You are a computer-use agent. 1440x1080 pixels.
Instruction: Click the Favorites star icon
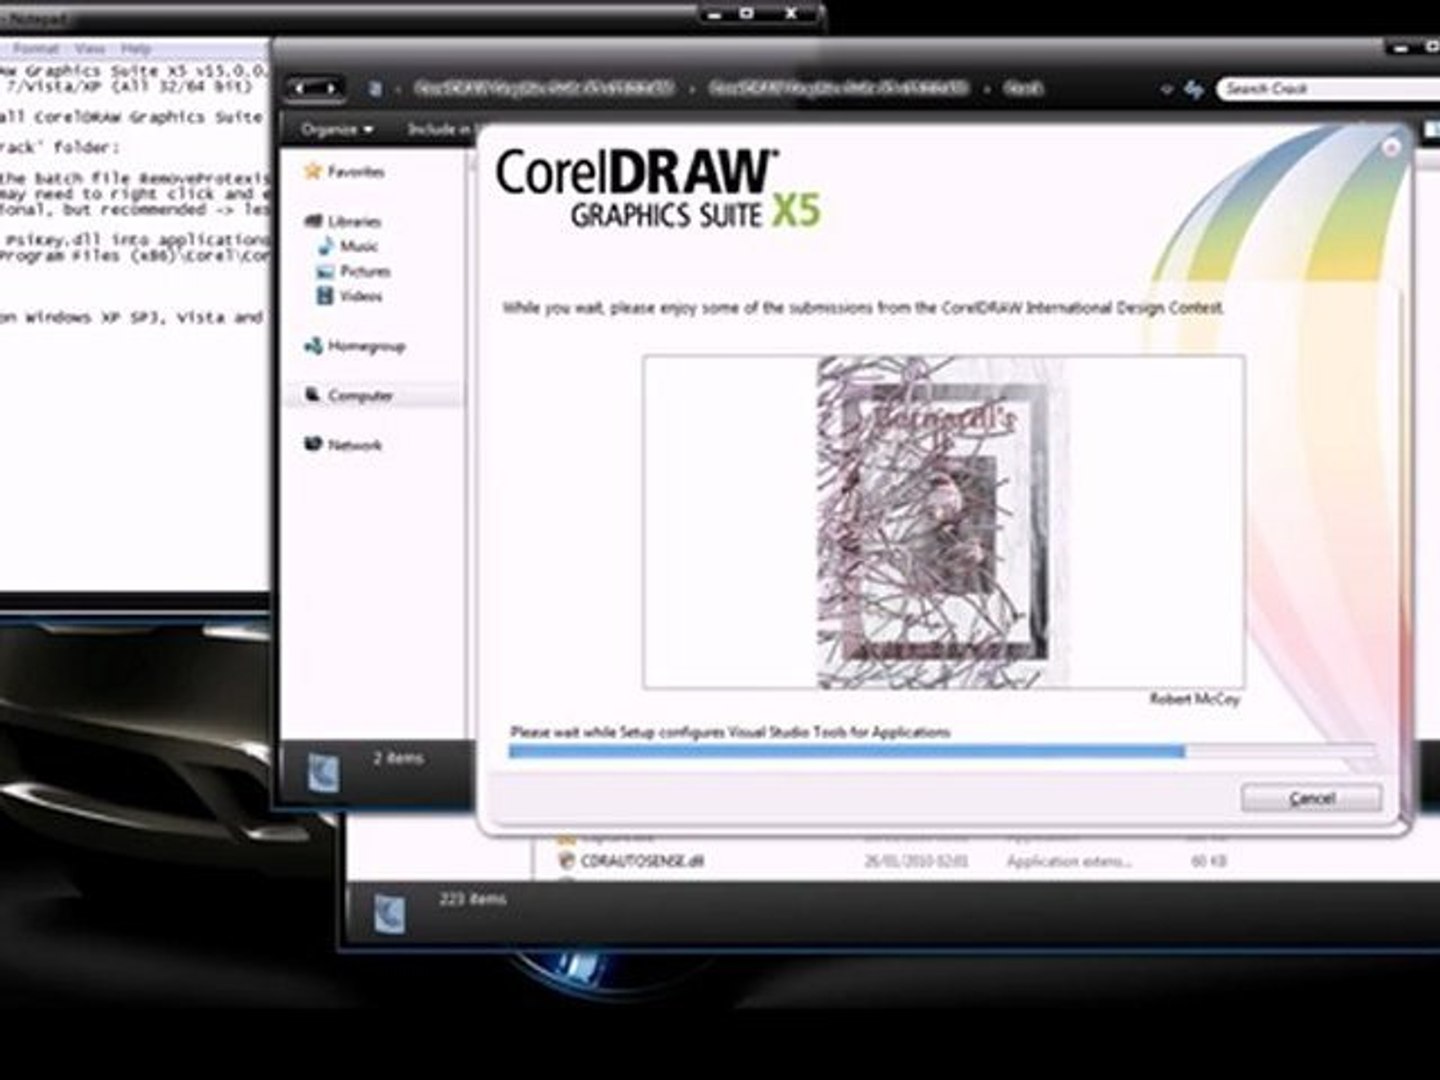pos(312,171)
